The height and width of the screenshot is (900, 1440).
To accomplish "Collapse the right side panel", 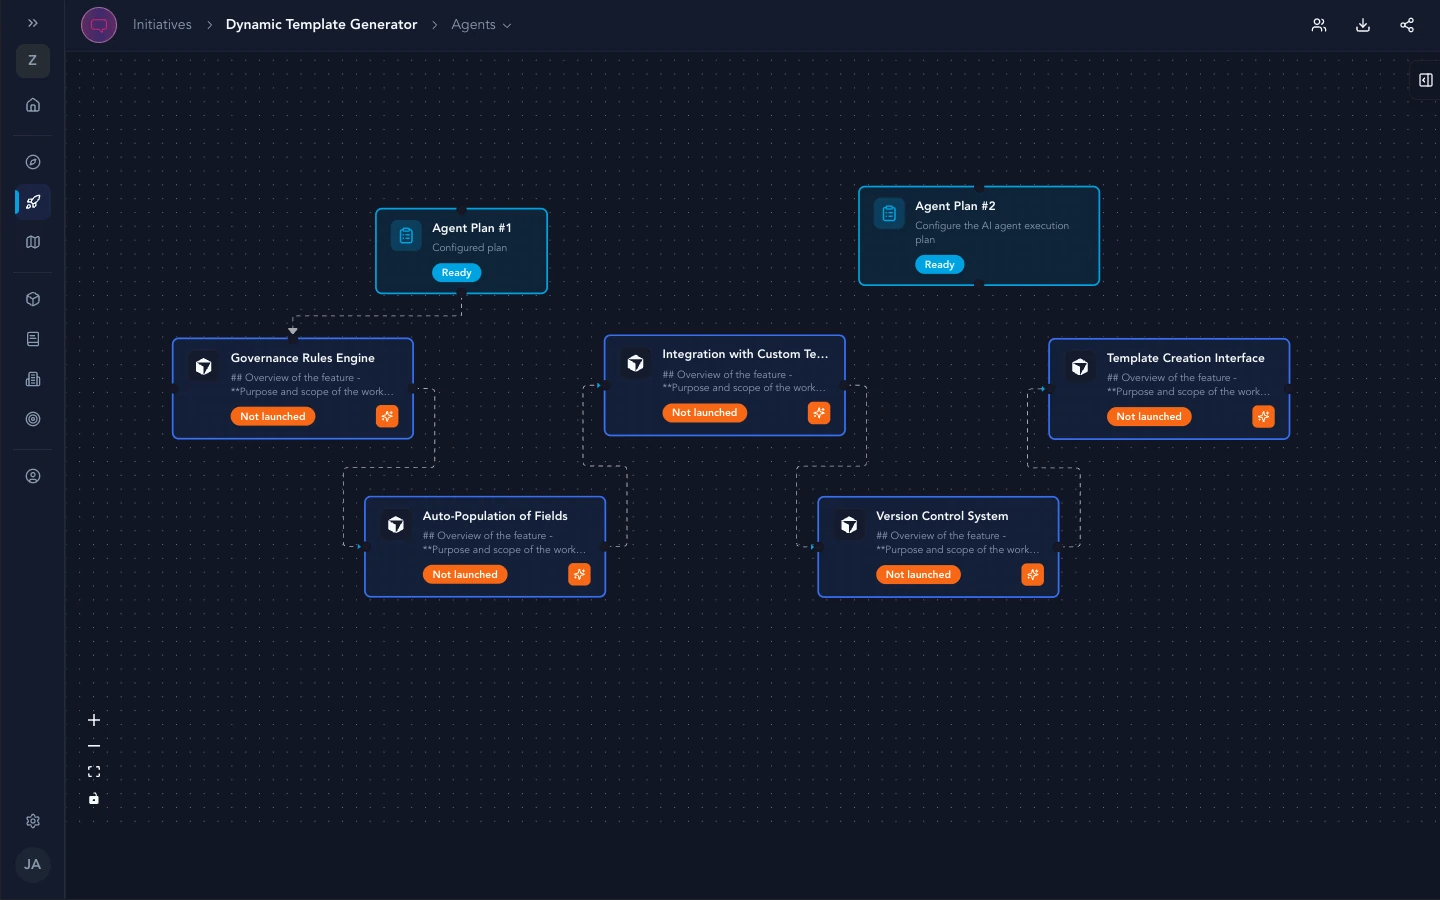I will tap(1425, 80).
